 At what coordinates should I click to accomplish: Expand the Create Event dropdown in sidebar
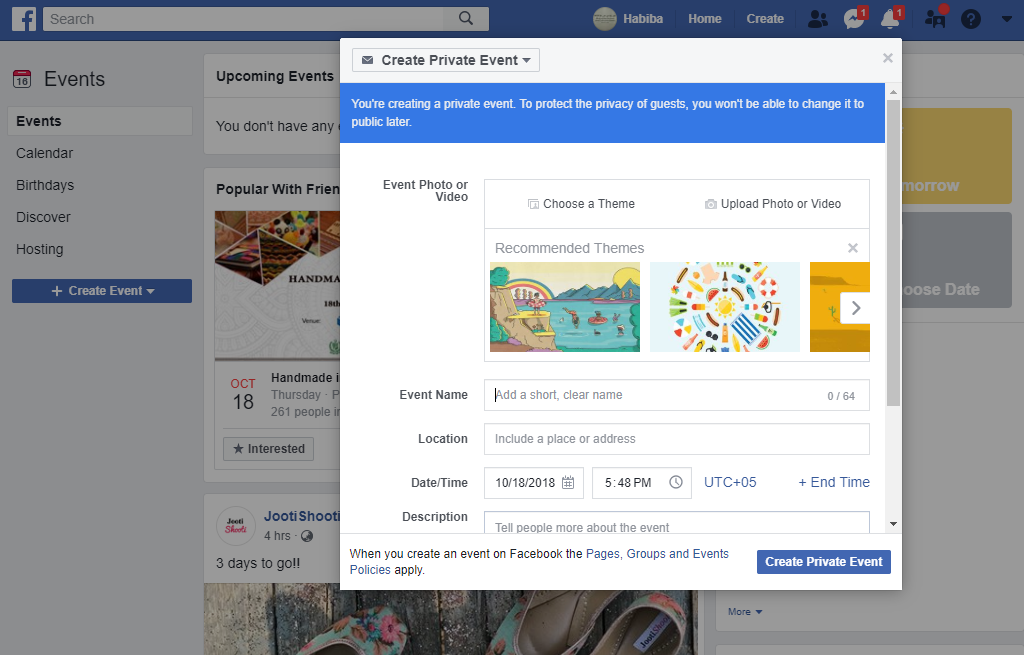click(102, 291)
